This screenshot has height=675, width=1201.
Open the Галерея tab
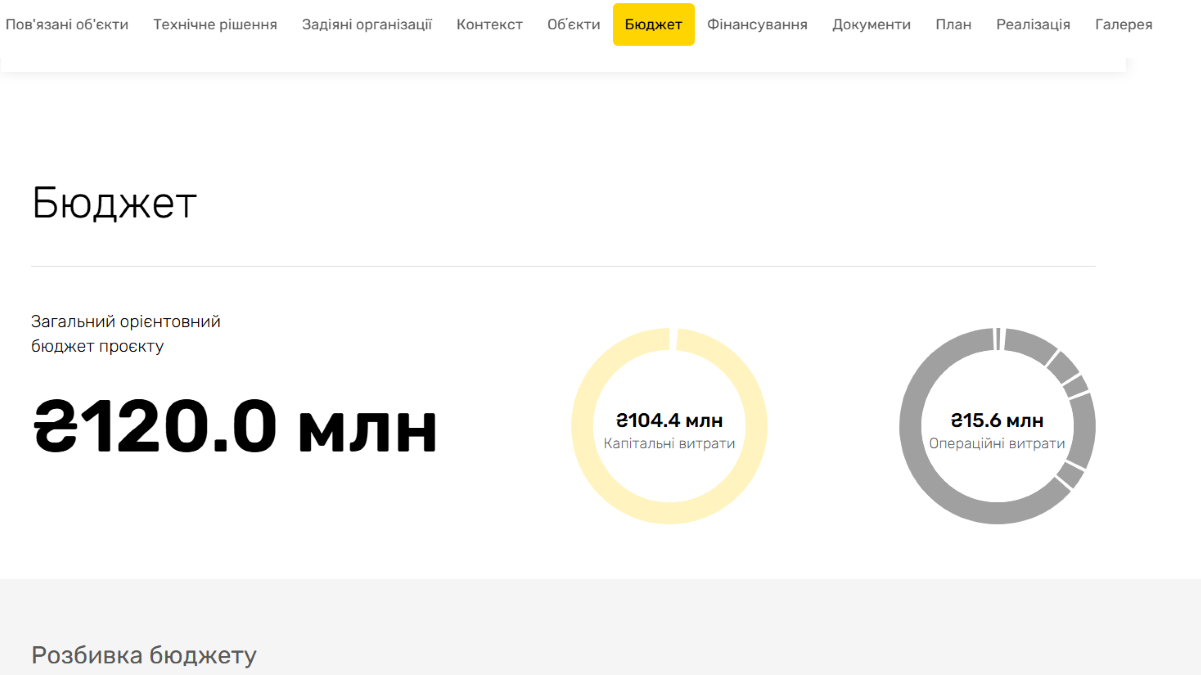pyautogui.click(x=1123, y=24)
